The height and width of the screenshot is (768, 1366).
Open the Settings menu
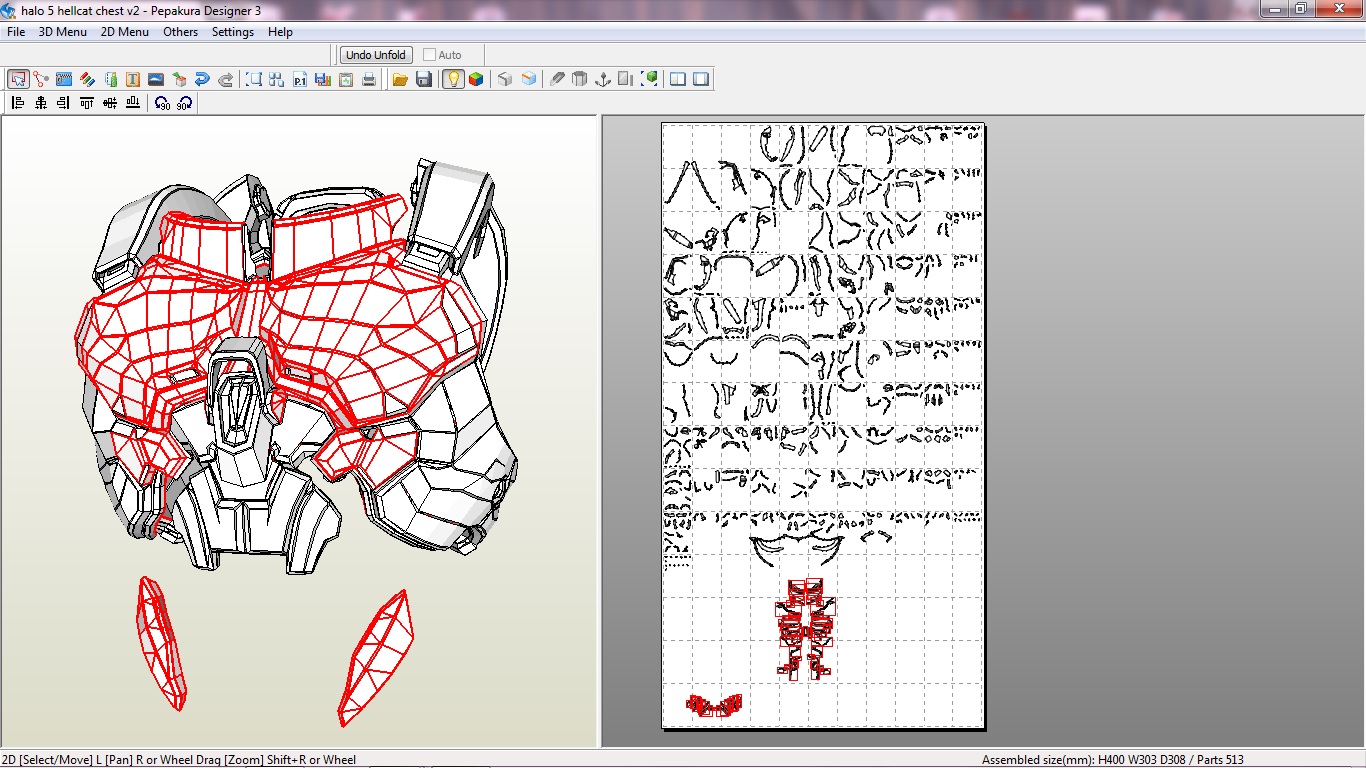click(233, 32)
